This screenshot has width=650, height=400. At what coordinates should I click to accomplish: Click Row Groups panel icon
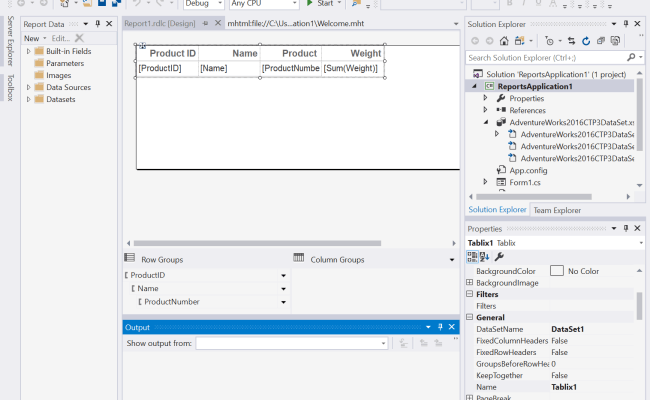click(130, 258)
